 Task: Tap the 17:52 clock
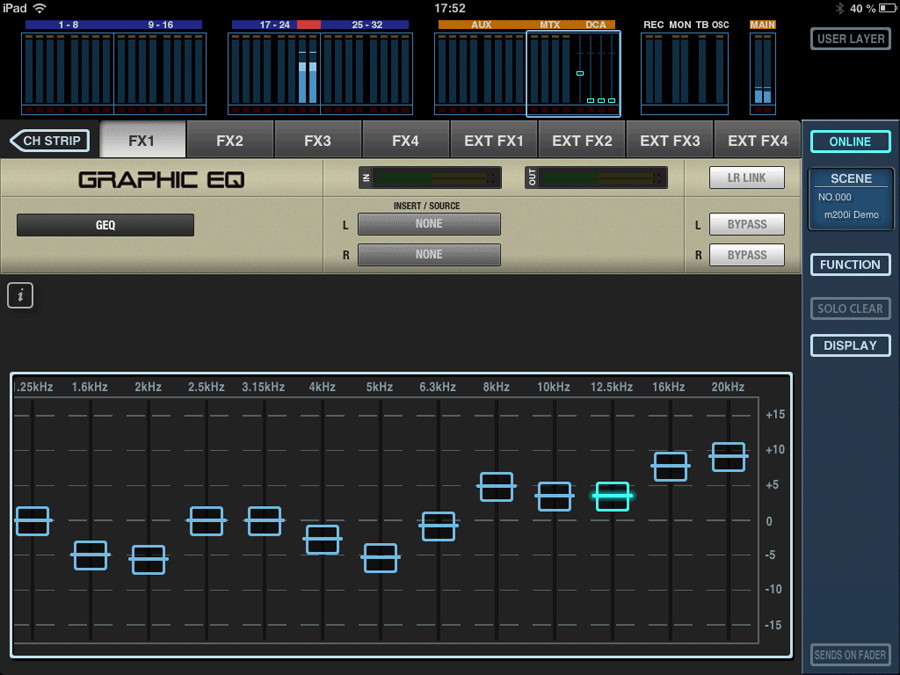click(x=450, y=8)
